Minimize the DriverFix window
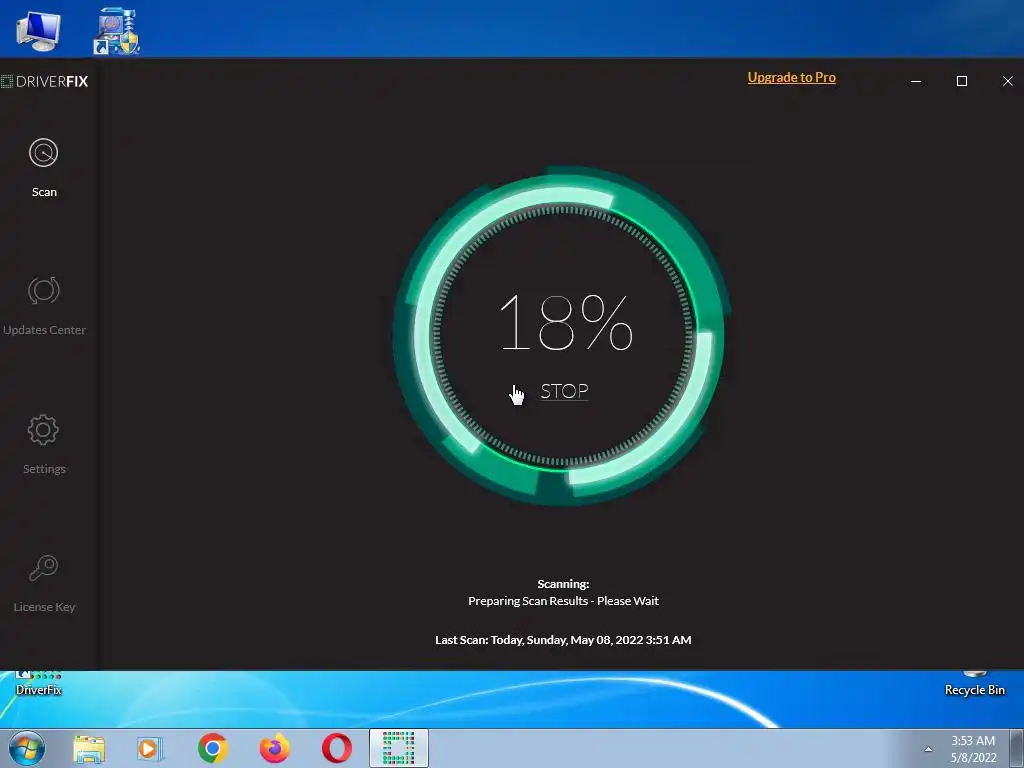Viewport: 1024px width, 768px height. click(x=916, y=81)
